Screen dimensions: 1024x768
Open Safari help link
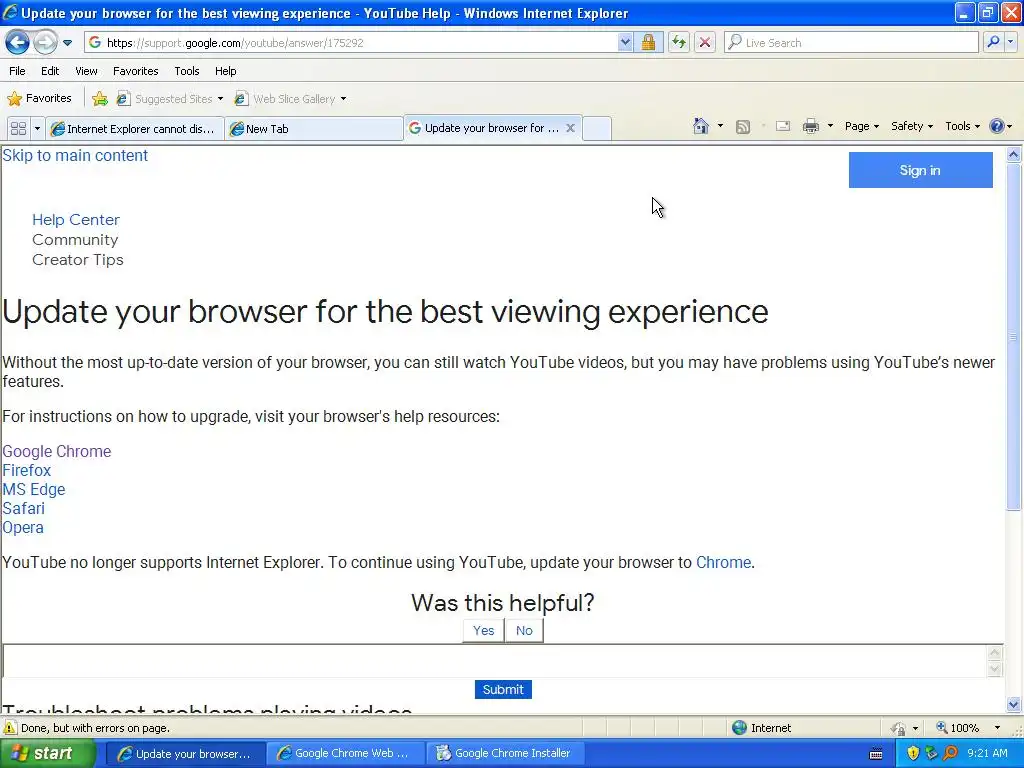tap(24, 508)
